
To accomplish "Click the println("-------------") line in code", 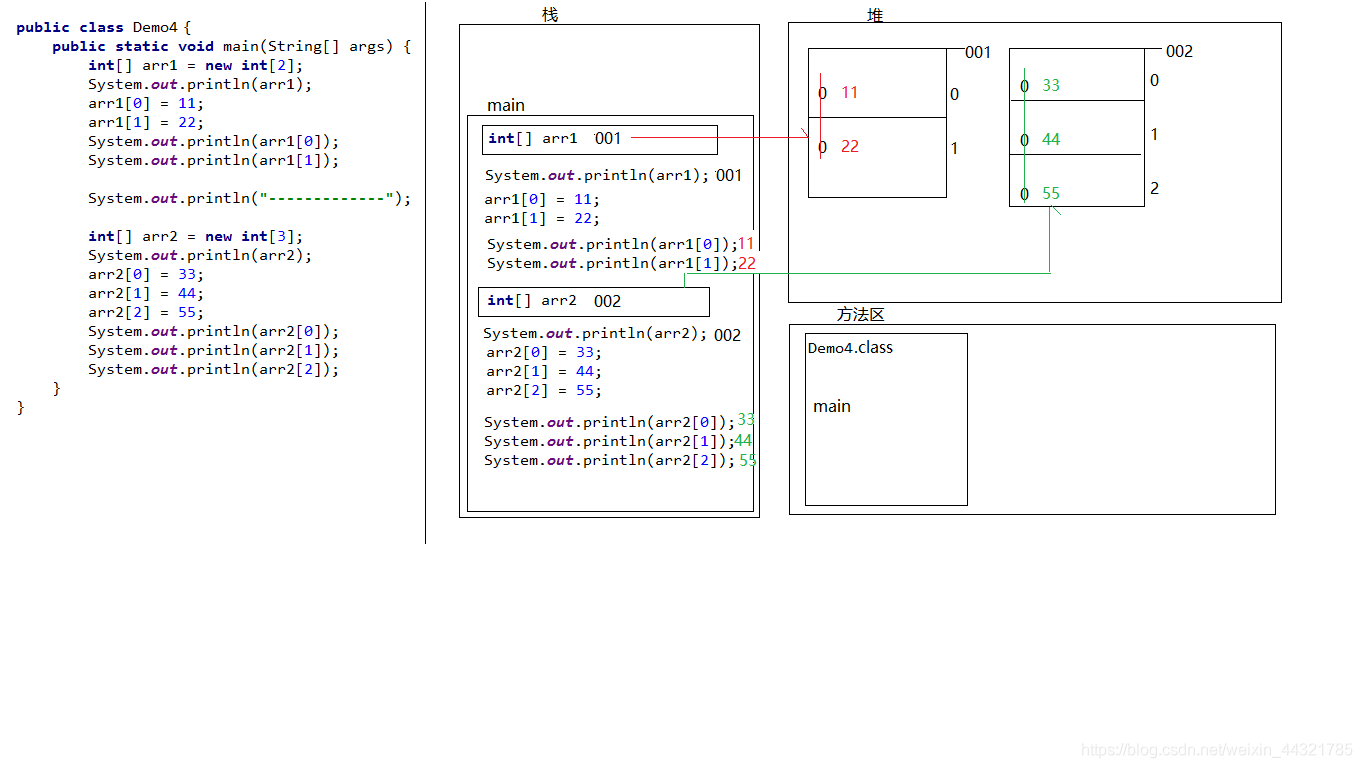I will pyautogui.click(x=249, y=198).
